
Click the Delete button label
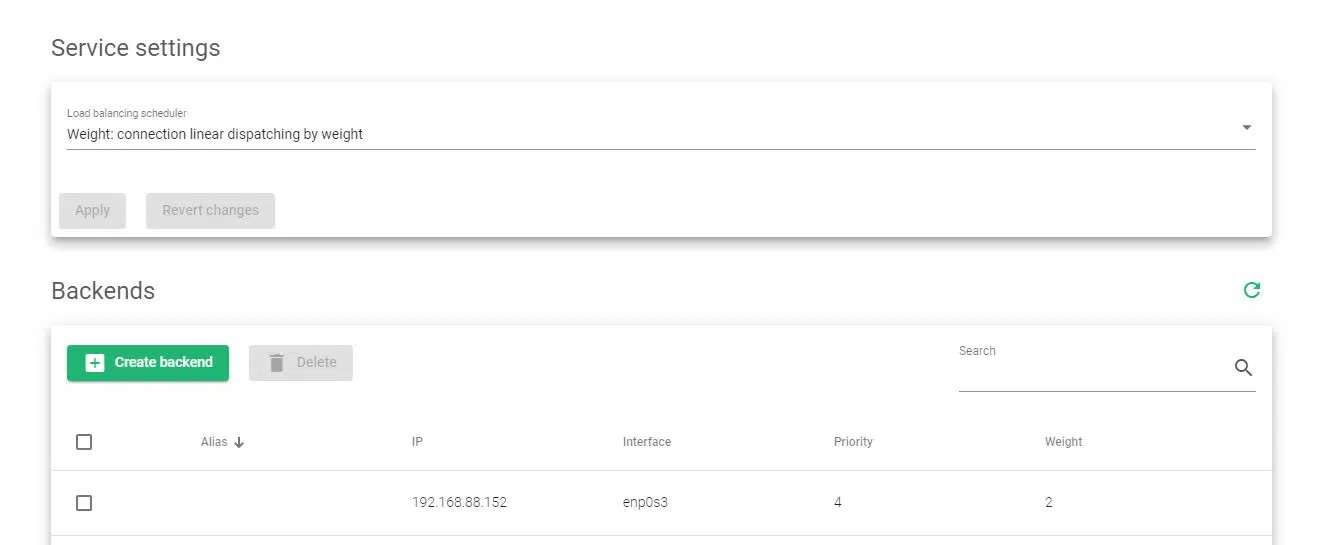tap(316, 362)
